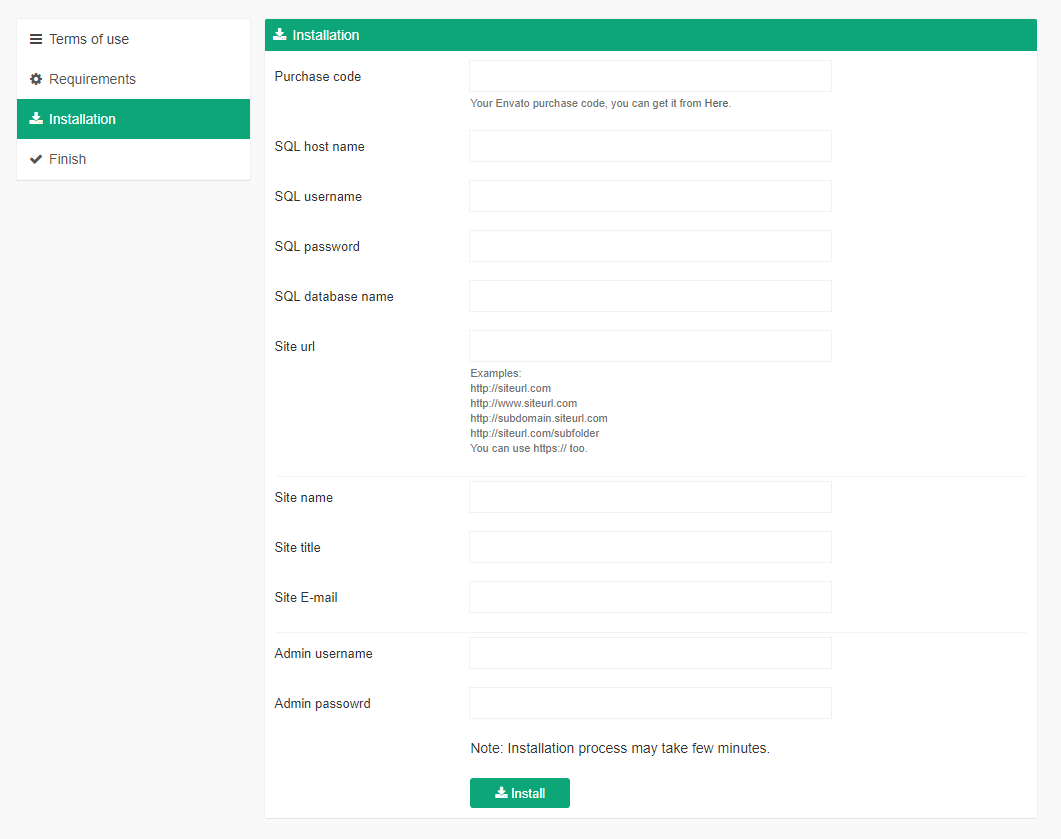
Task: Click the 'You can use https:// too.' text
Action: 528,449
